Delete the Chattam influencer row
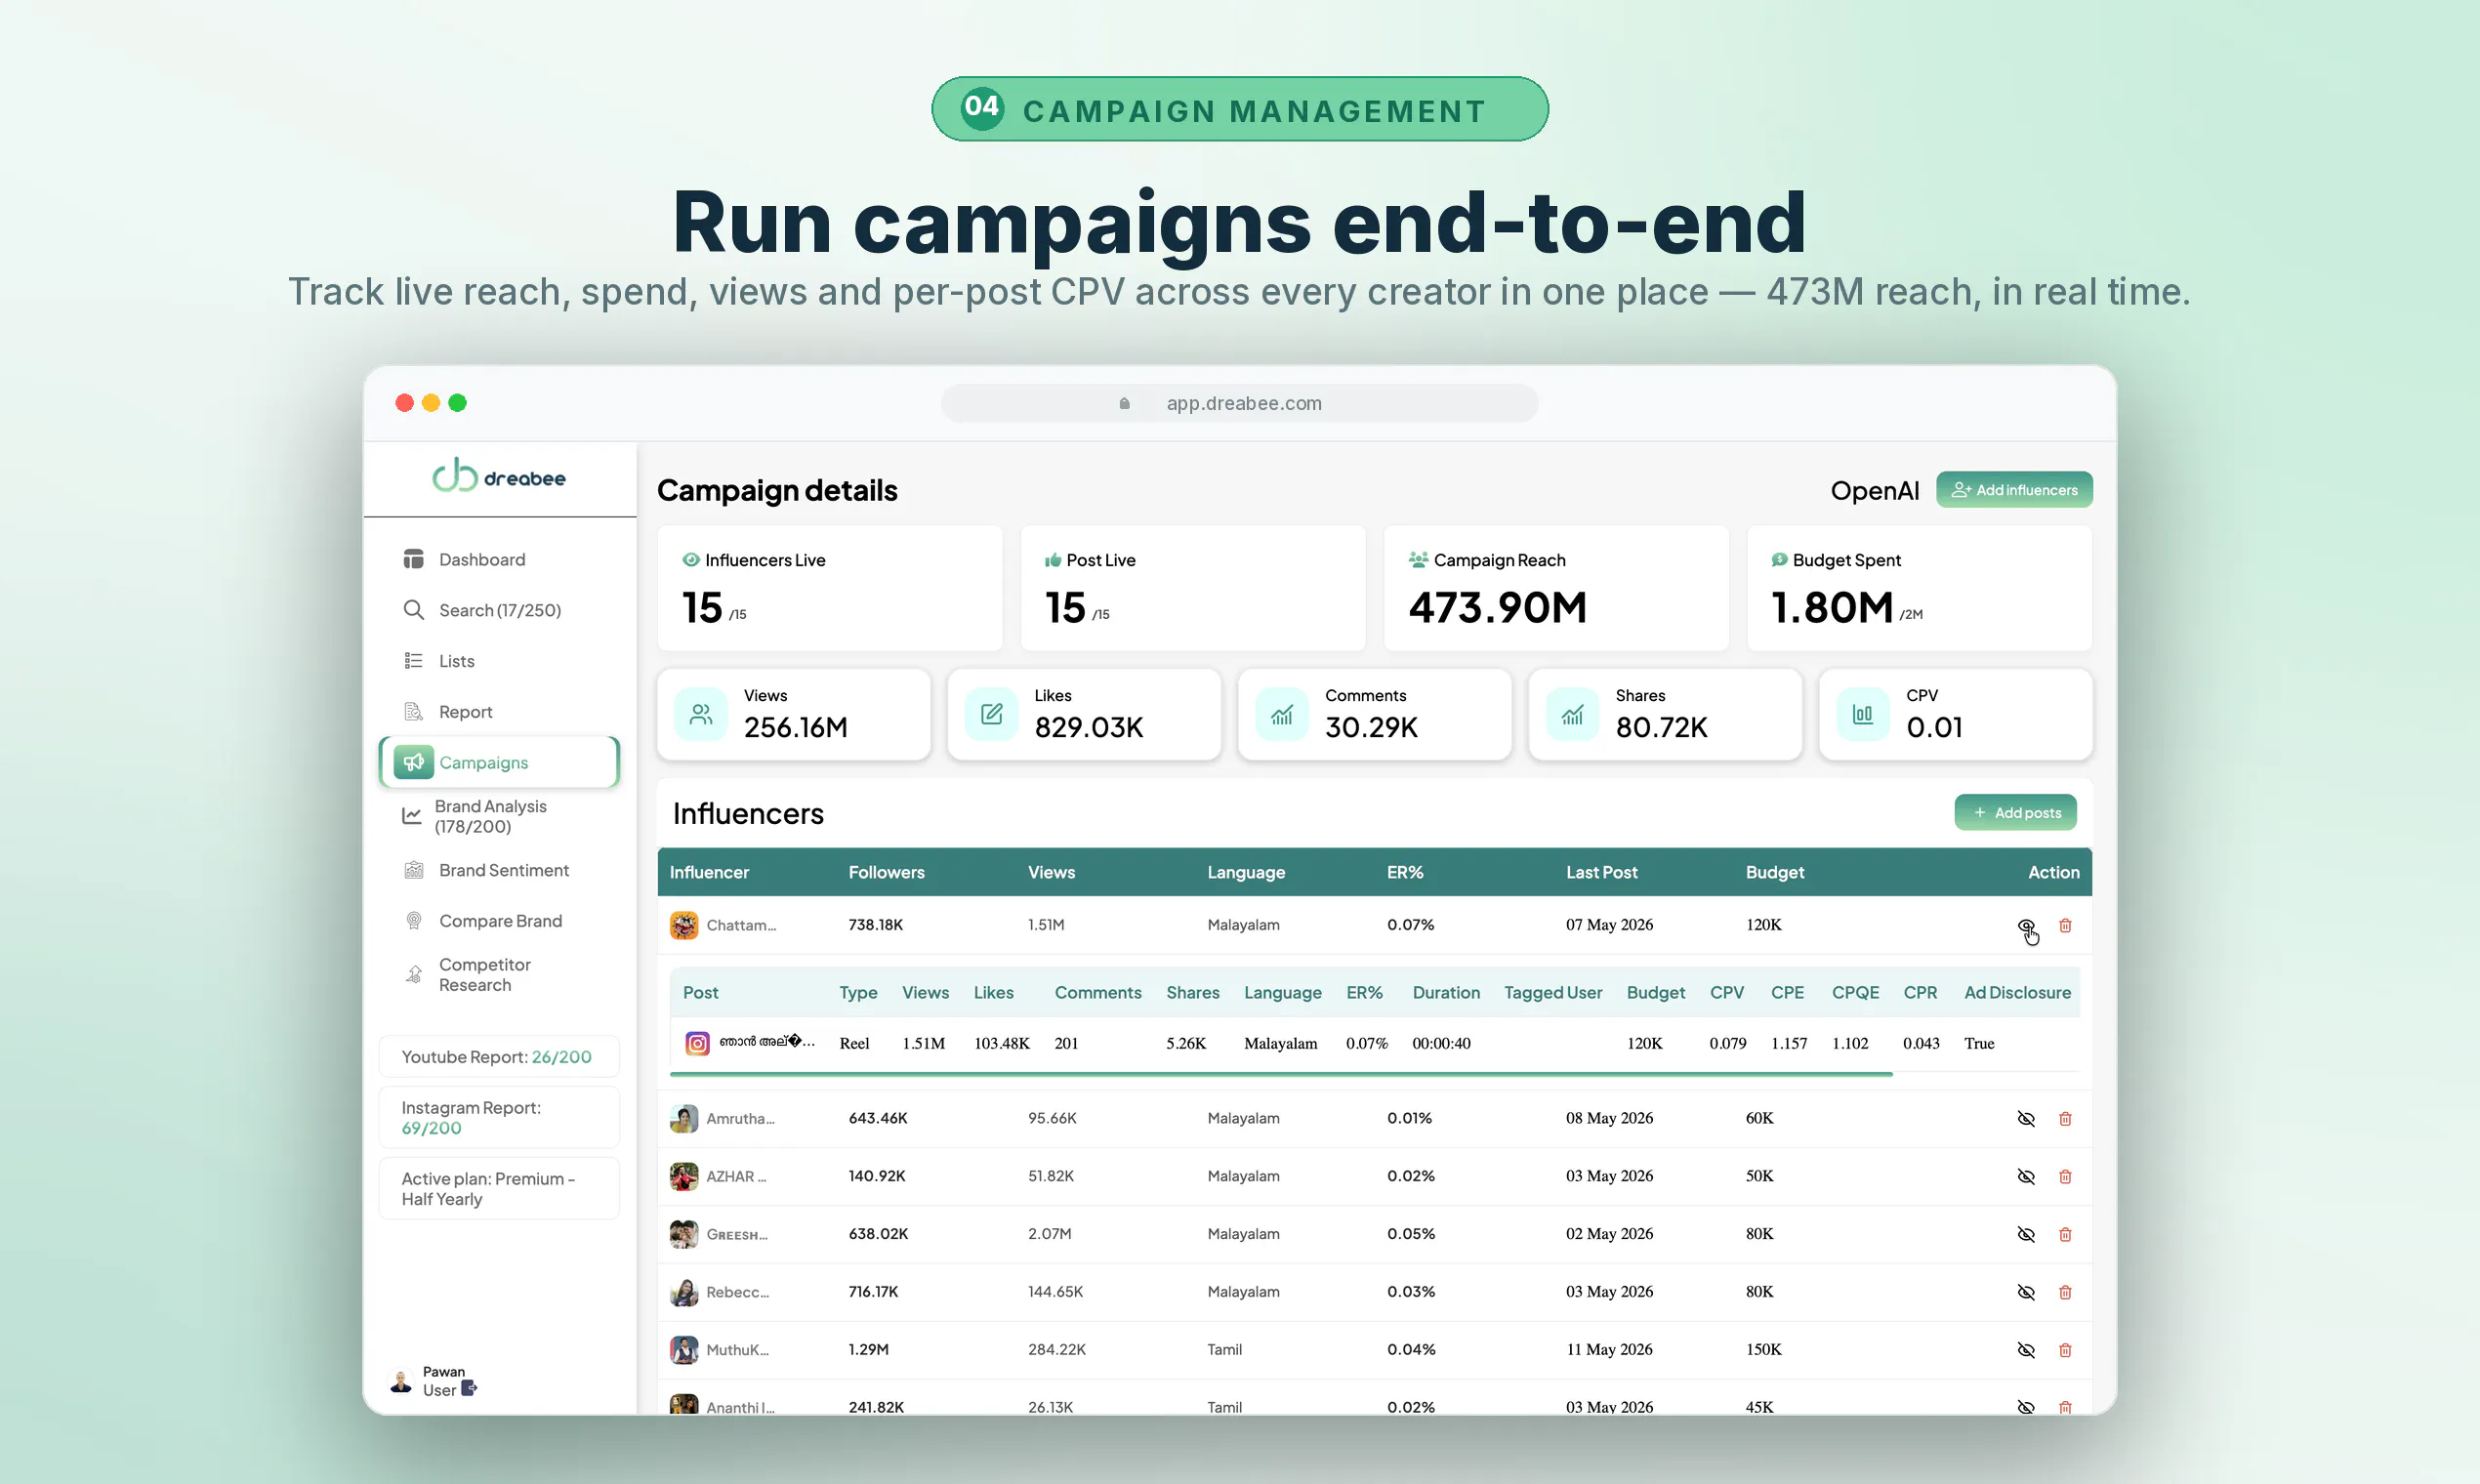2480x1484 pixels. (2065, 926)
